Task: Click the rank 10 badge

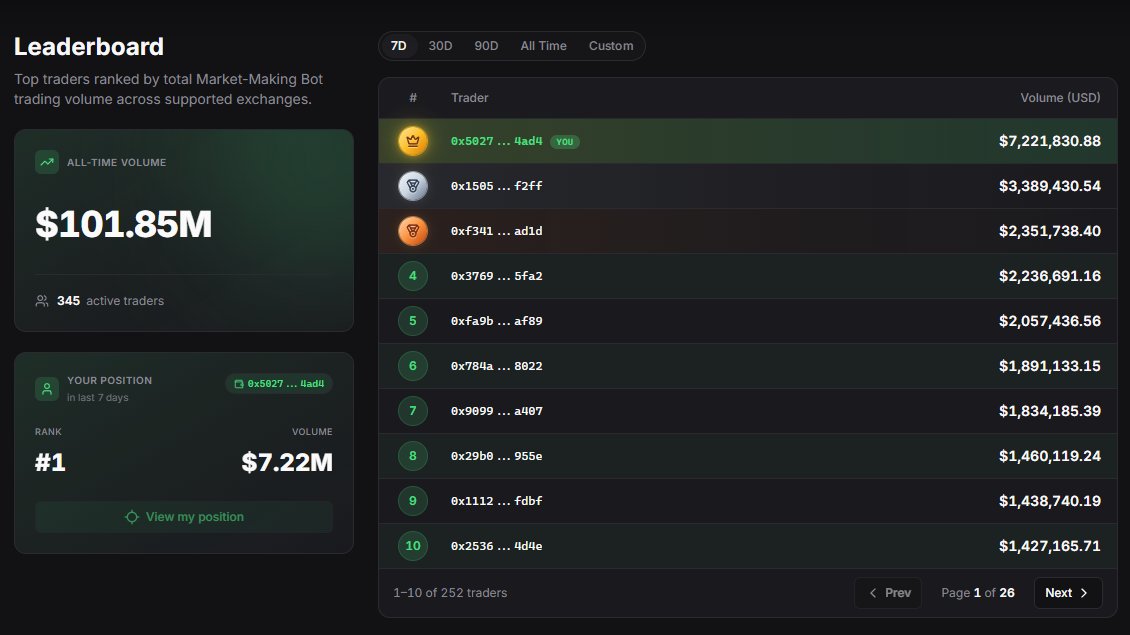Action: (x=413, y=546)
